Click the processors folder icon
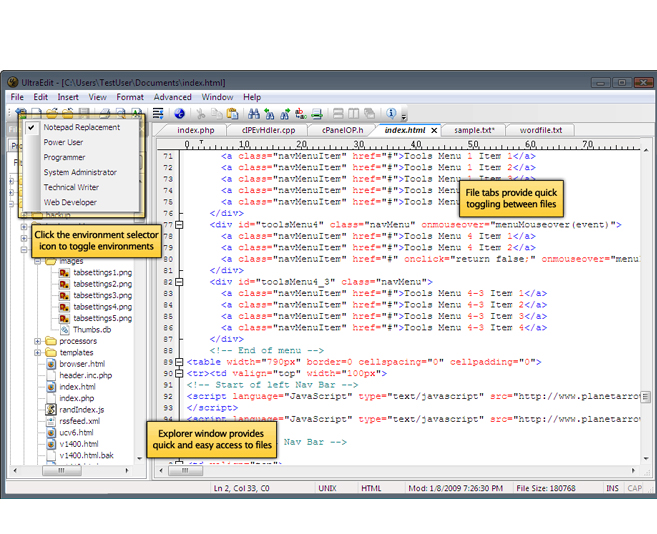This screenshot has width=657, height=534. point(51,341)
